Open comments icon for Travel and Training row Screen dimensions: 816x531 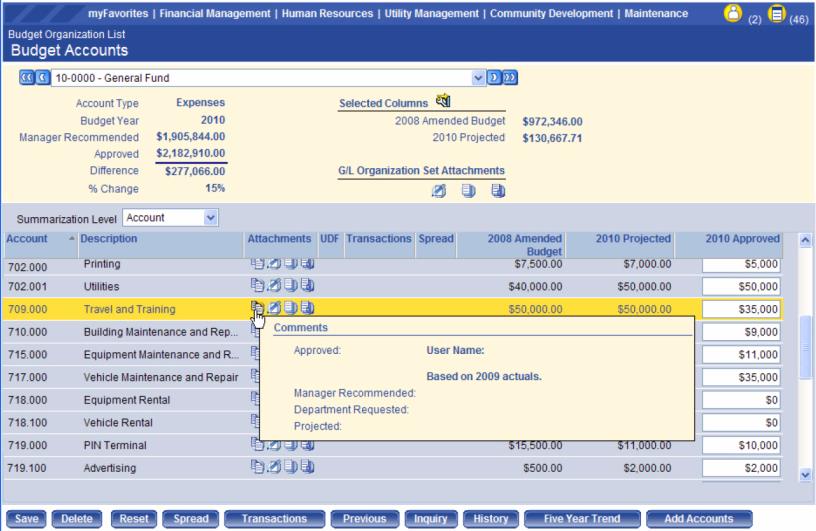point(257,309)
